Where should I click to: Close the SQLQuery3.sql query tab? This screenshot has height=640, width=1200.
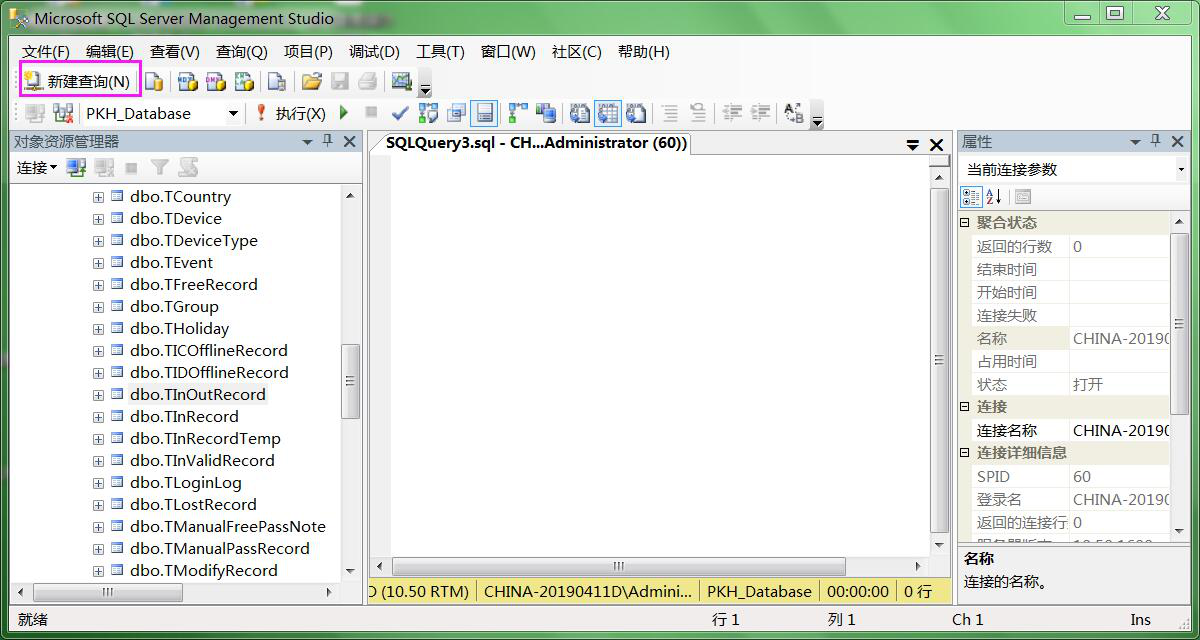937,145
